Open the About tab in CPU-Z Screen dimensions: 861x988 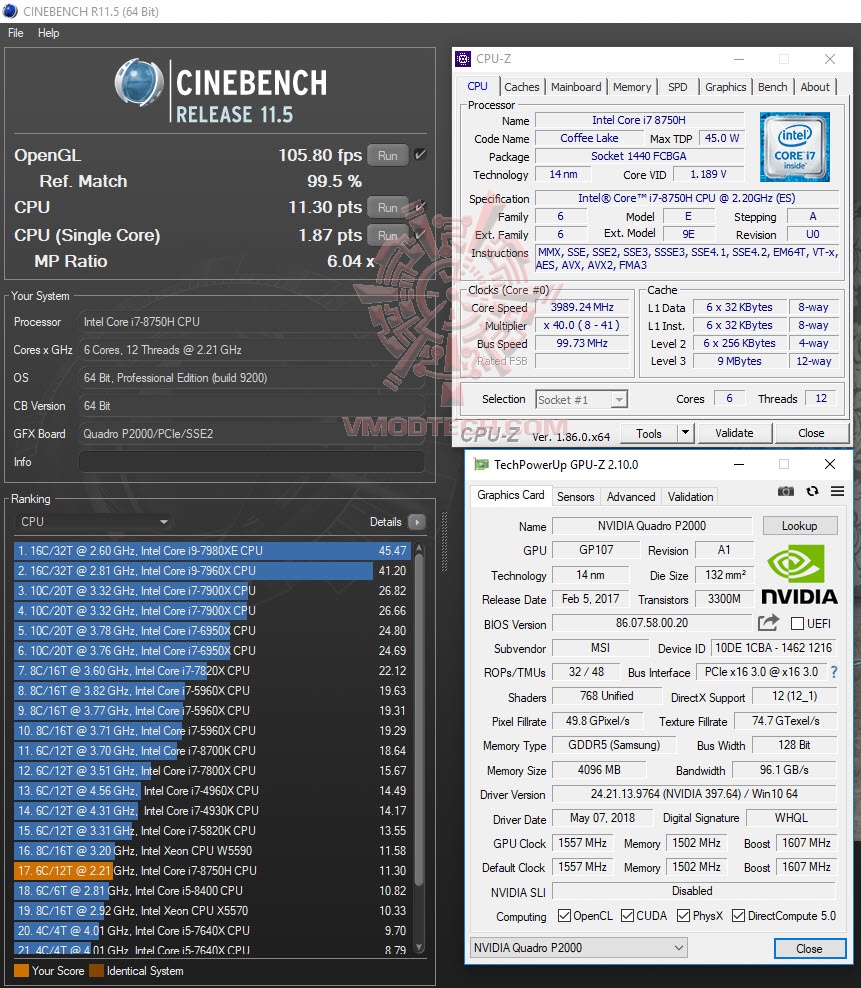coord(815,87)
